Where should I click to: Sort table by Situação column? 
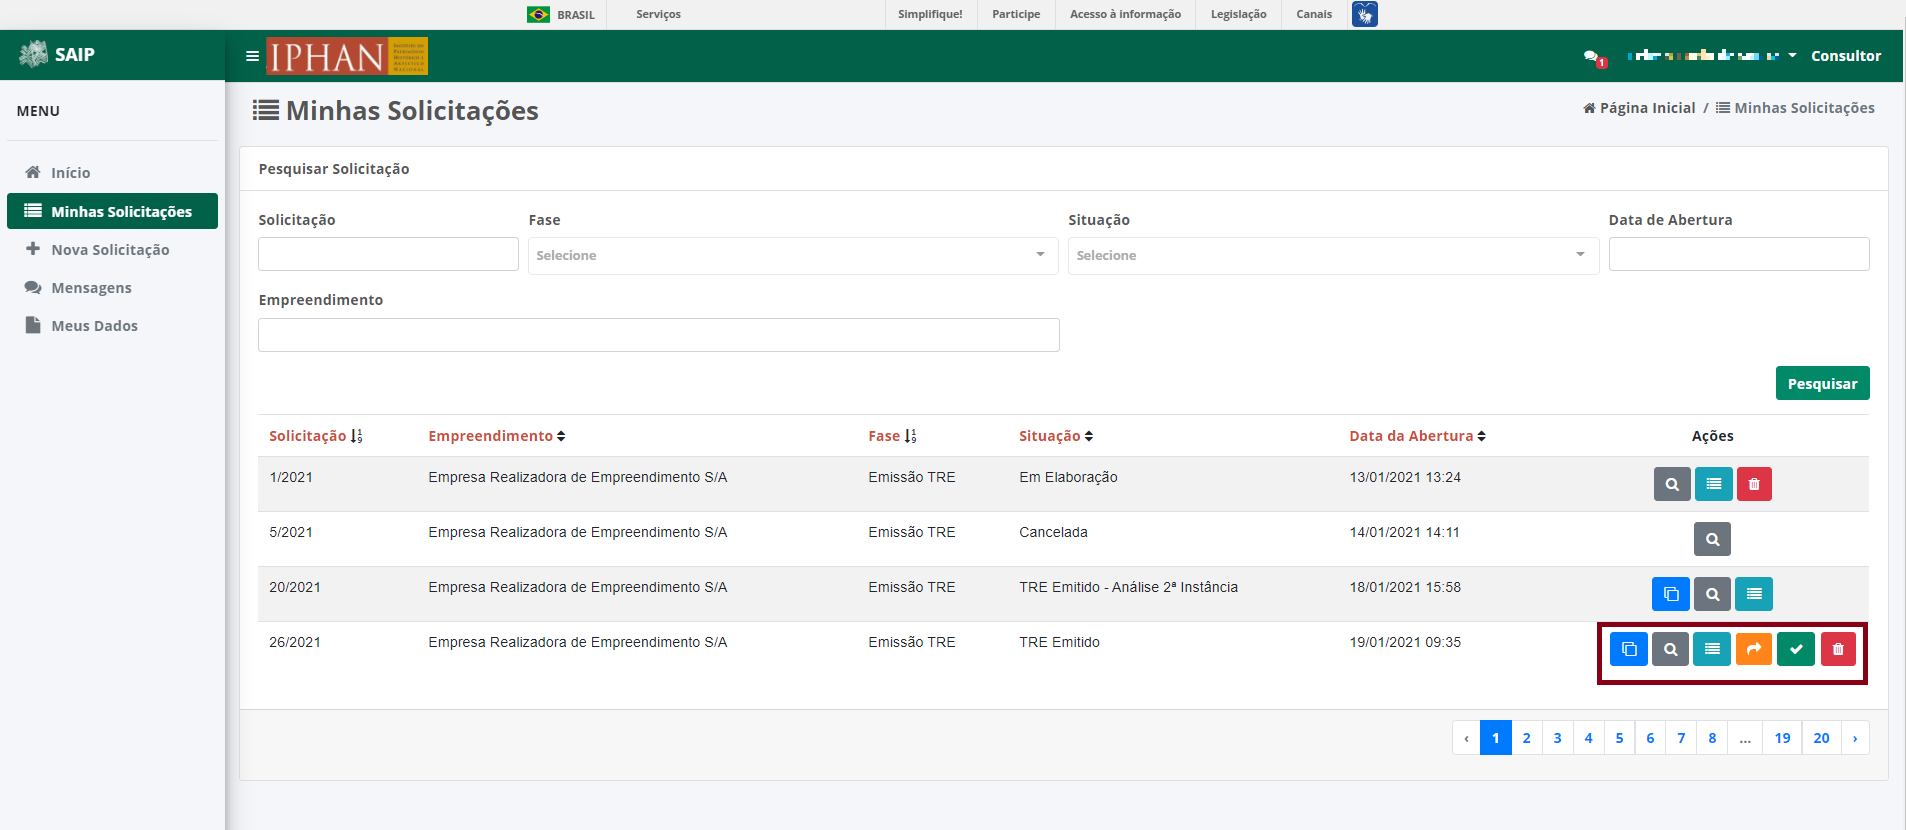point(1056,436)
